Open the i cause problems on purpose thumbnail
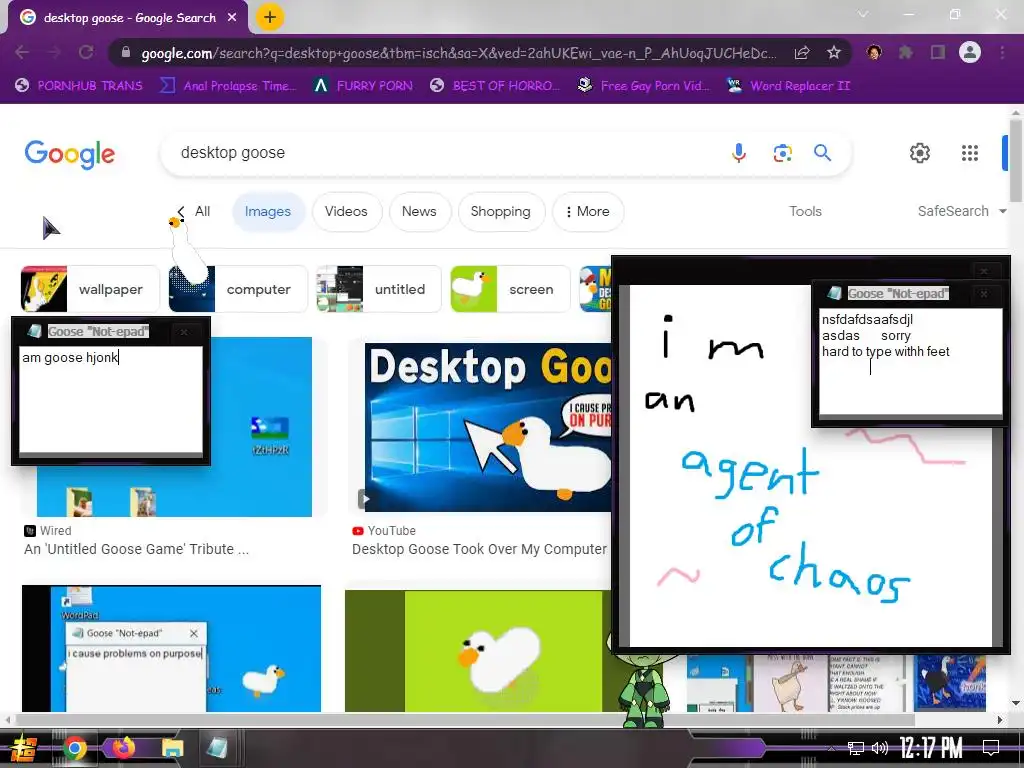Viewport: 1024px width, 768px height. pyautogui.click(x=171, y=648)
